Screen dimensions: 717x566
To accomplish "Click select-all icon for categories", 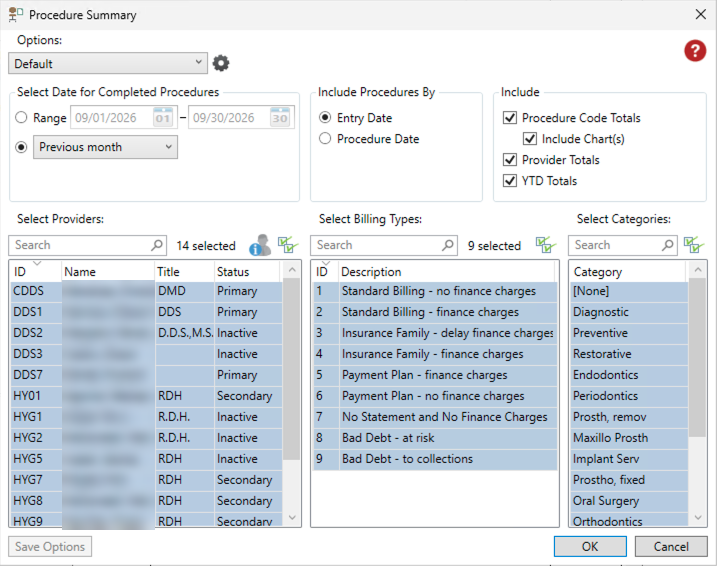I will (694, 245).
